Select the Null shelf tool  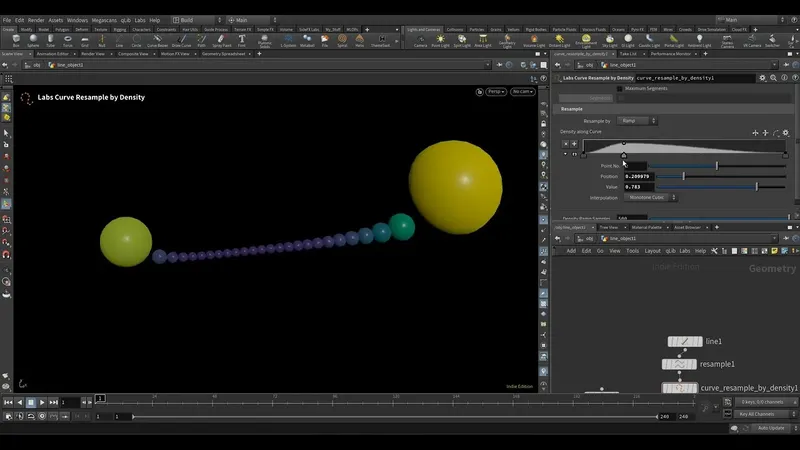(102, 40)
